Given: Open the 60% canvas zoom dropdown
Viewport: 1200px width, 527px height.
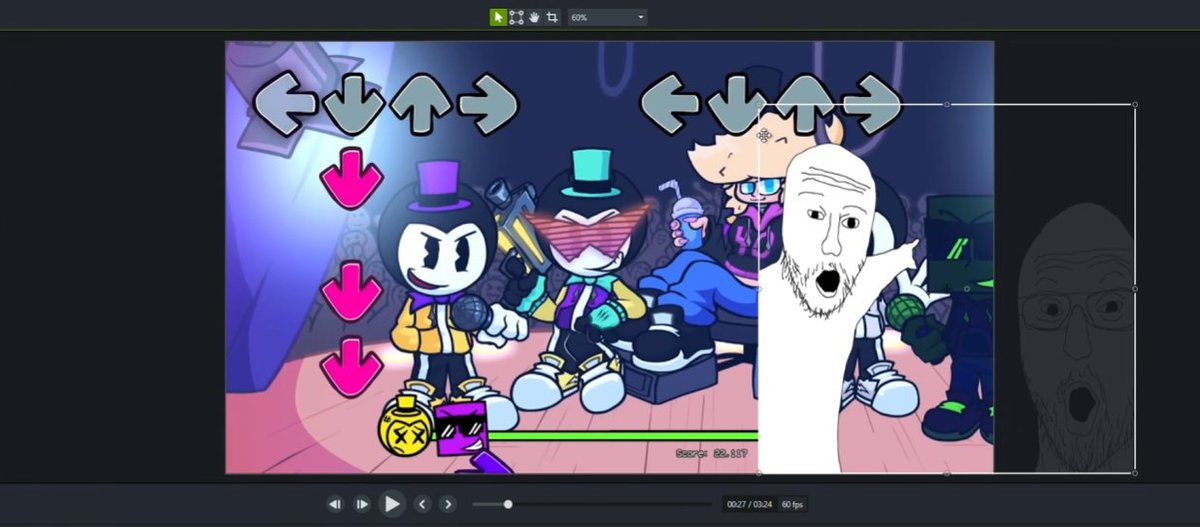Looking at the screenshot, I should (x=607, y=17).
